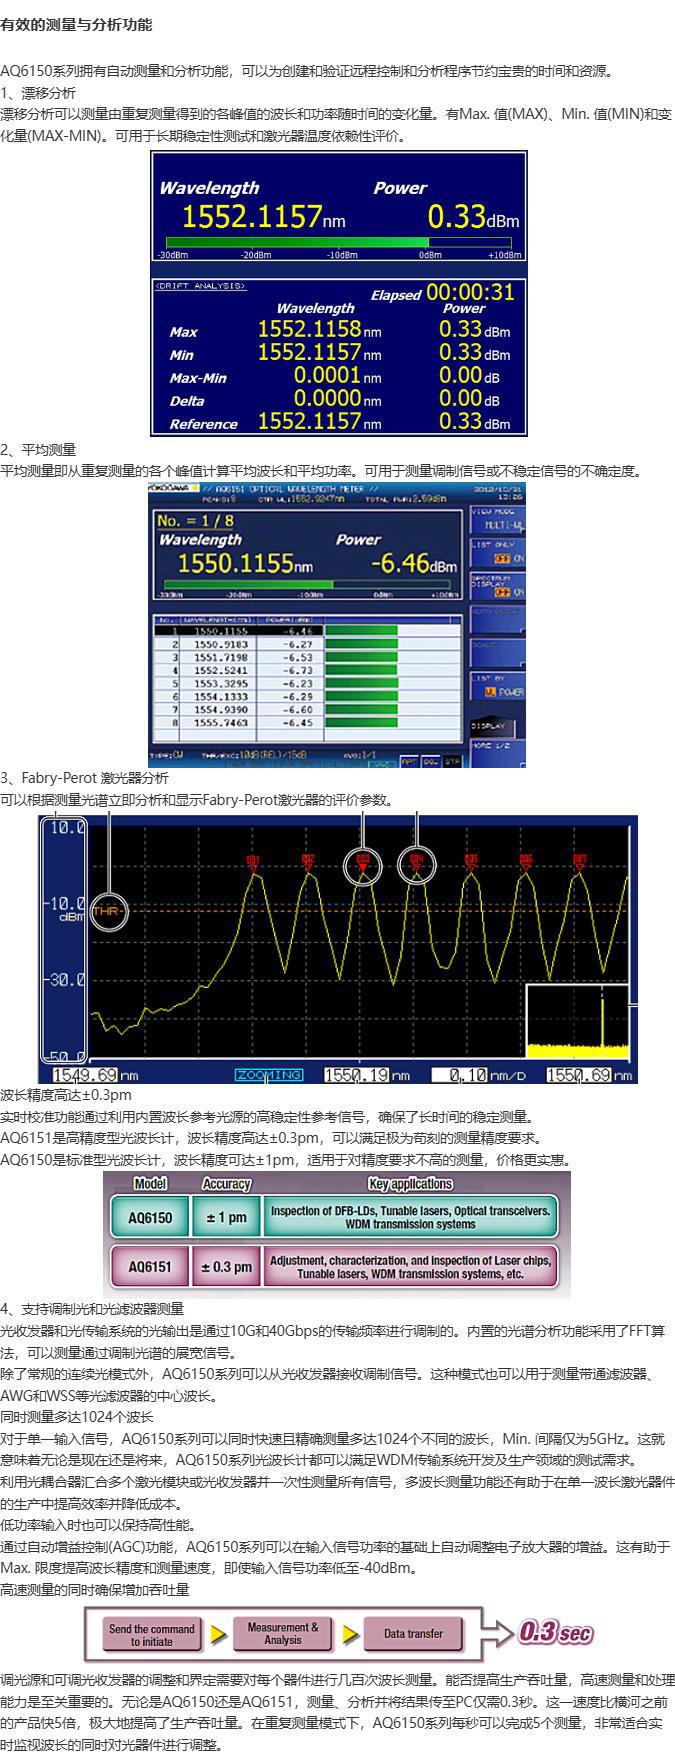Click circled peak marker 004
The image size is (675, 1763).
pyautogui.click(x=417, y=866)
